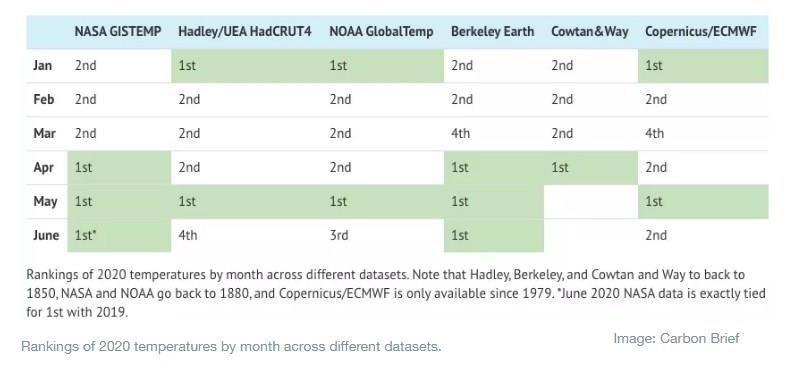This screenshot has width=811, height=387.
Task: Click the June row label
Action: click(x=46, y=235)
